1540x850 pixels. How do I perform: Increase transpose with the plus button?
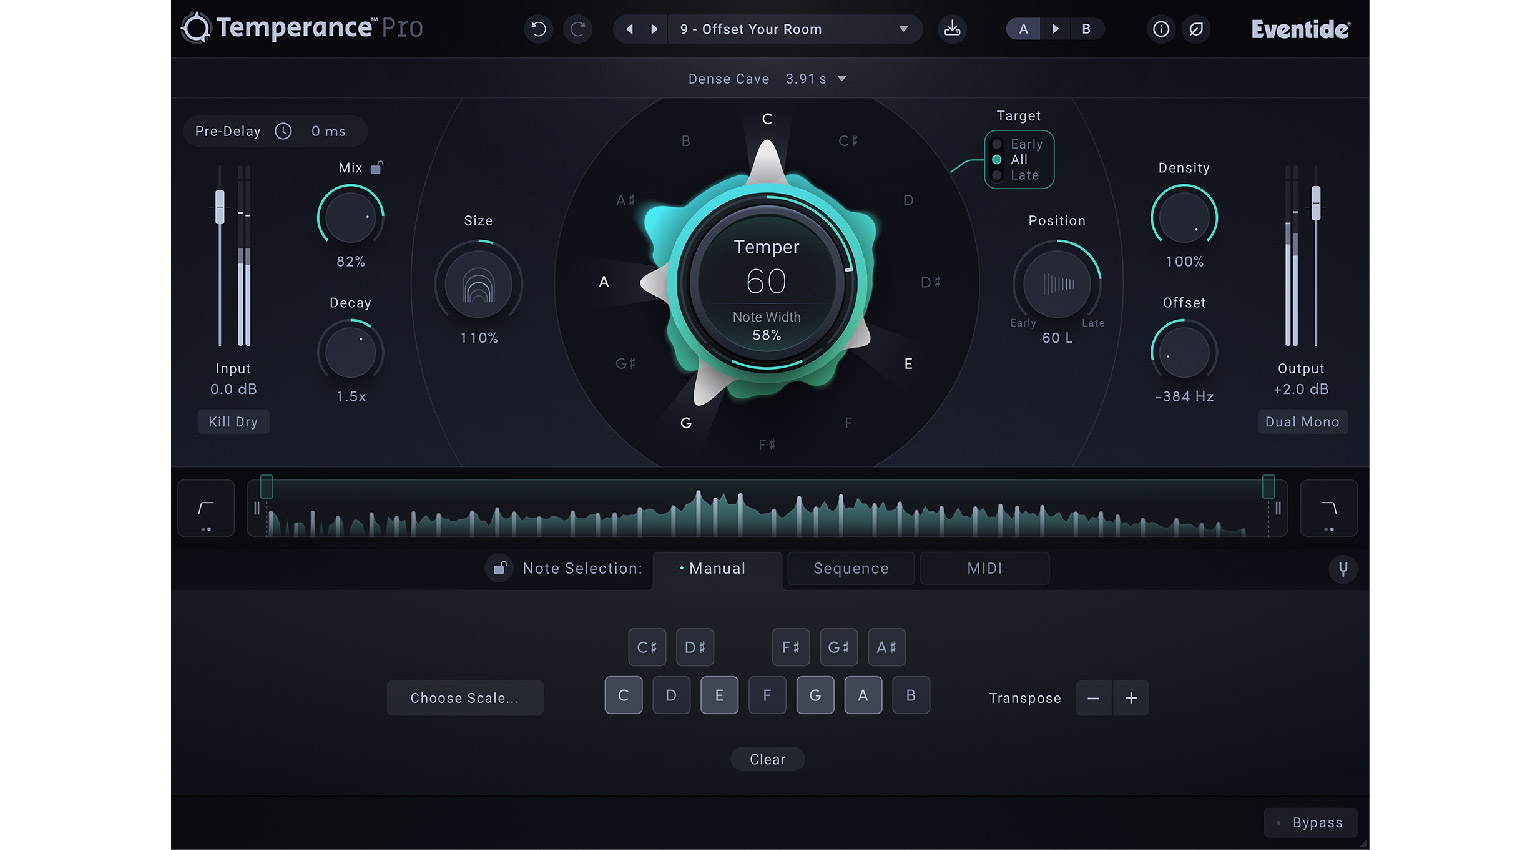click(1131, 698)
